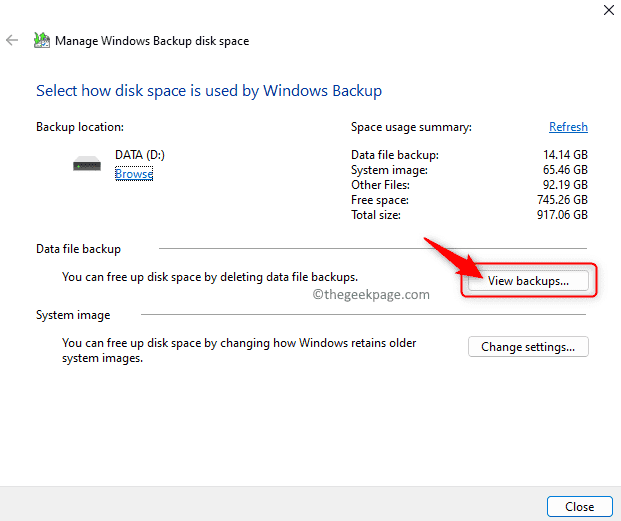621x521 pixels.
Task: Open Change settings for system image
Action: (528, 347)
